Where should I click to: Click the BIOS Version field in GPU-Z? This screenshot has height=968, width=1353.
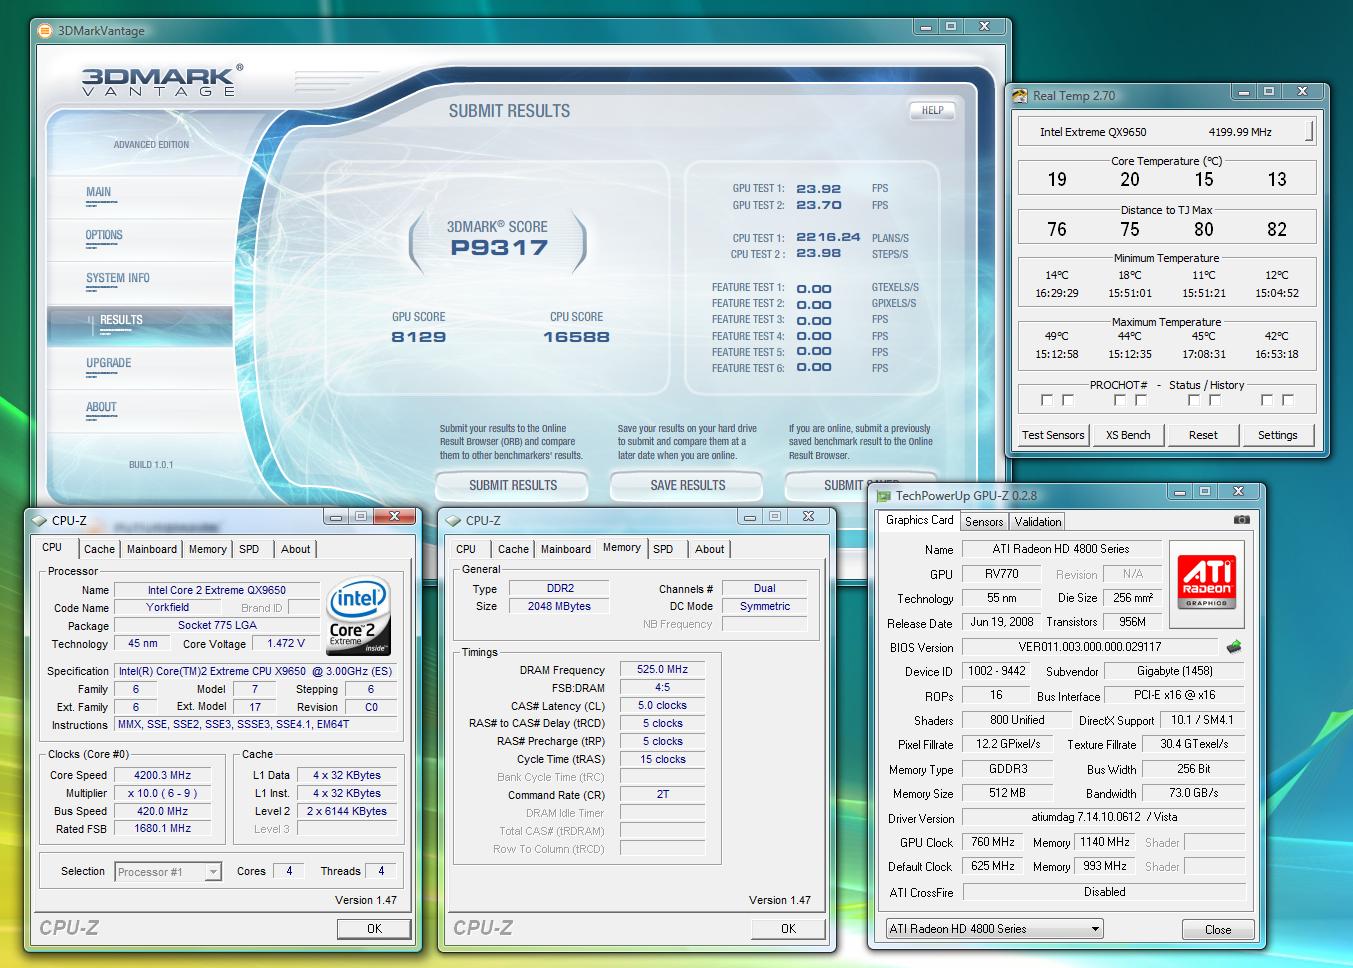[1090, 647]
